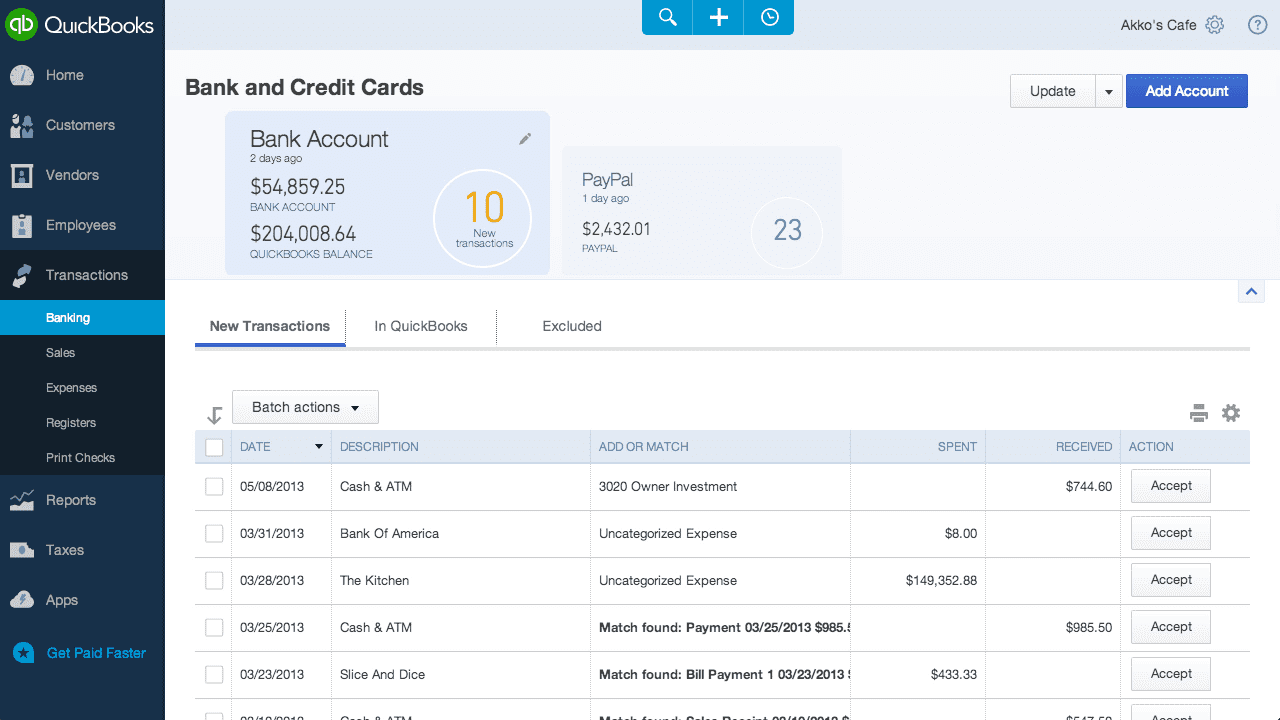Viewport: 1280px width, 720px height.
Task: Open the Update dropdown arrow
Action: point(1108,91)
